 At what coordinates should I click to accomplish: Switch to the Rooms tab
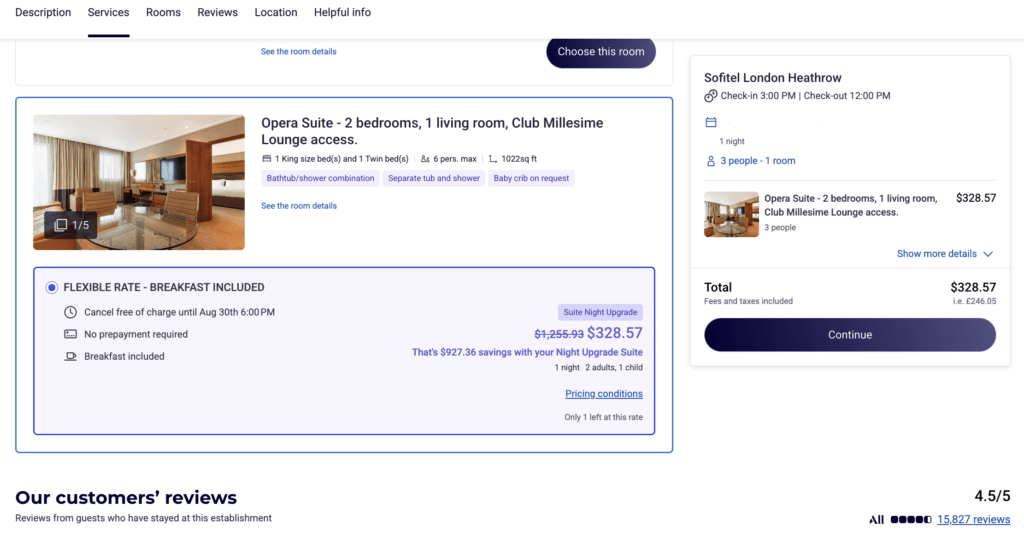pyautogui.click(x=163, y=12)
